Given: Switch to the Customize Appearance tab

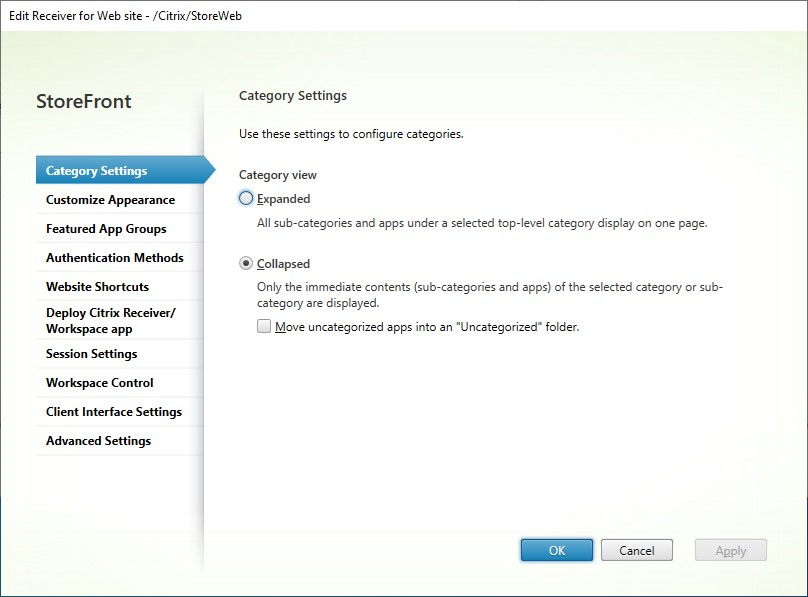Looking at the screenshot, I should click(110, 199).
